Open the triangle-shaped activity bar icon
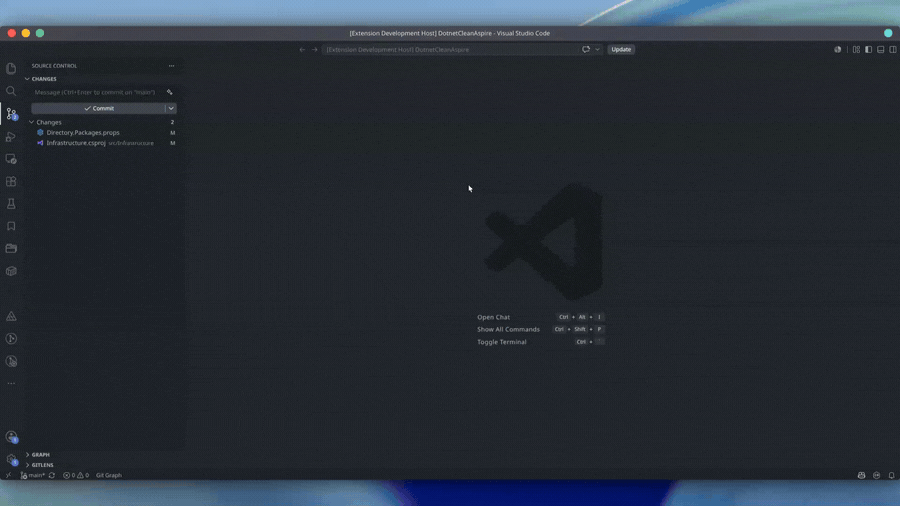 (x=11, y=316)
